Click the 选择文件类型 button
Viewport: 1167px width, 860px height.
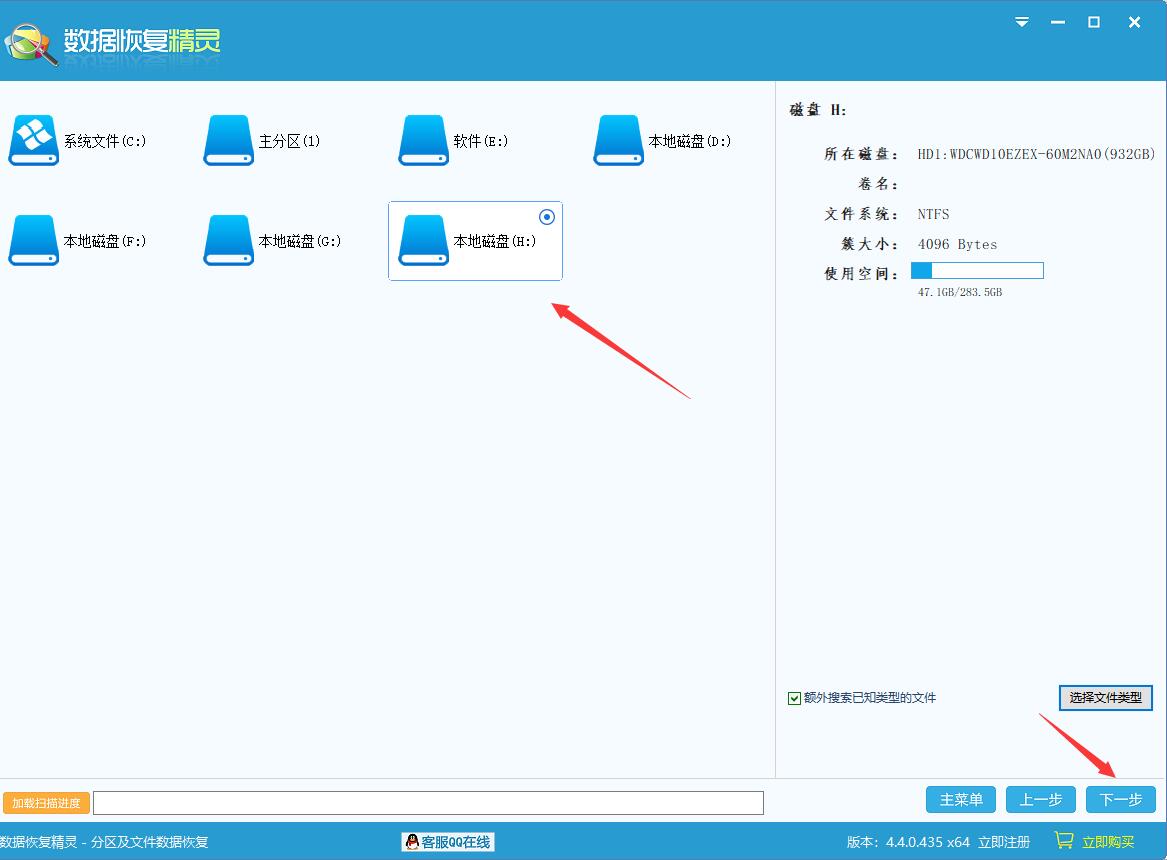1105,697
